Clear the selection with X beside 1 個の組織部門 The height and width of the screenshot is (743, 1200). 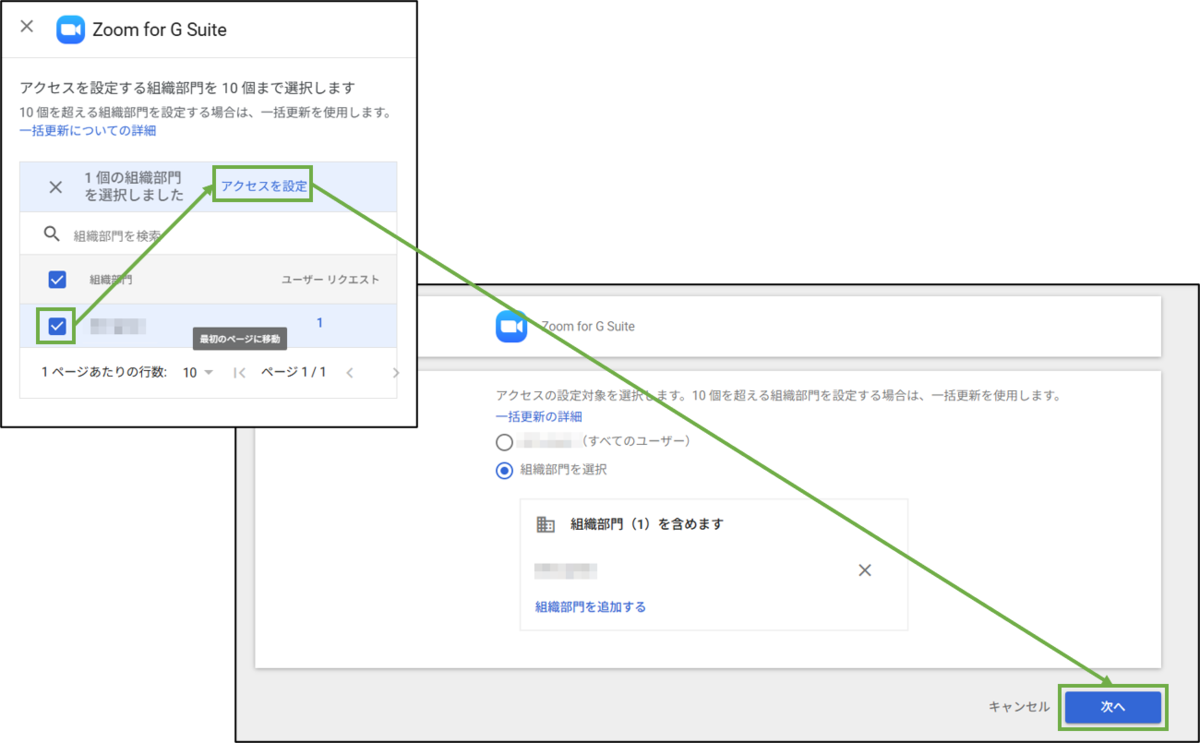[56, 187]
